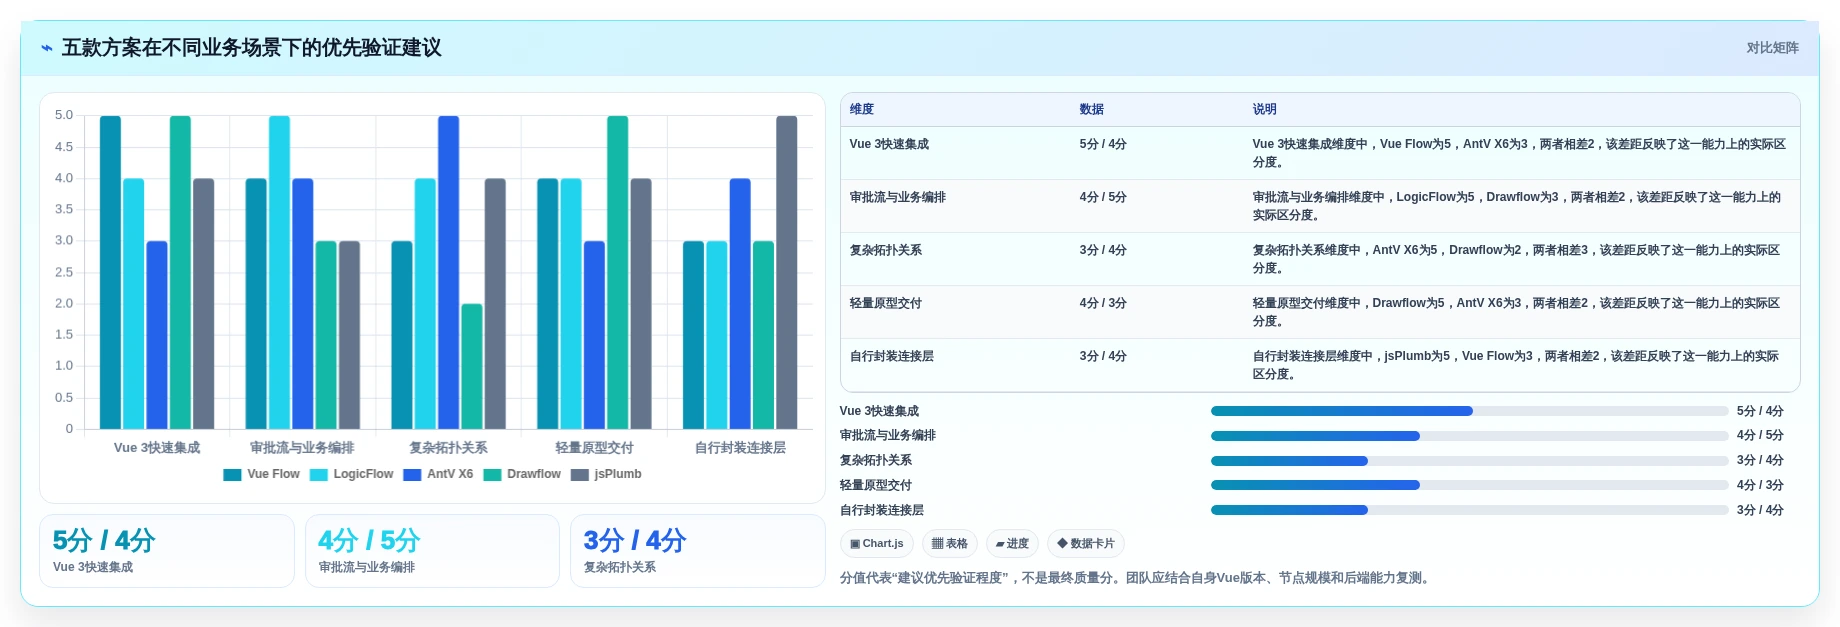
Task: Select the Chart.js tag chip
Action: point(877,544)
